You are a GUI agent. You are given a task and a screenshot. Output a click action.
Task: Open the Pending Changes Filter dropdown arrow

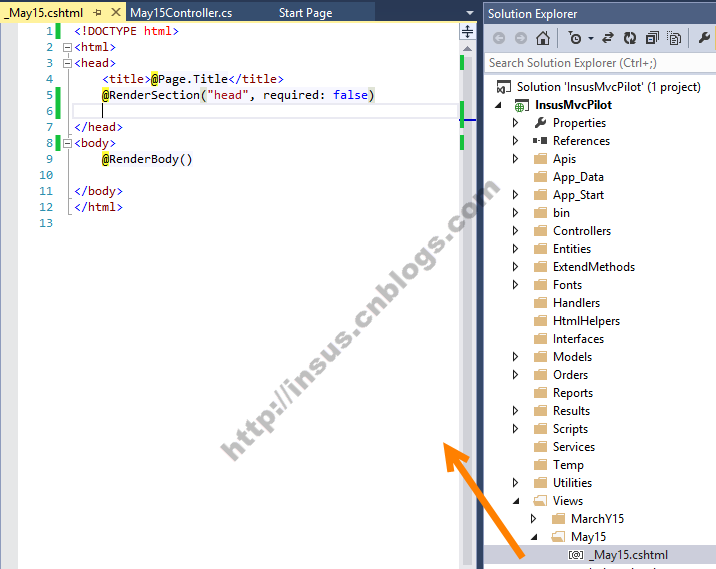click(x=591, y=38)
